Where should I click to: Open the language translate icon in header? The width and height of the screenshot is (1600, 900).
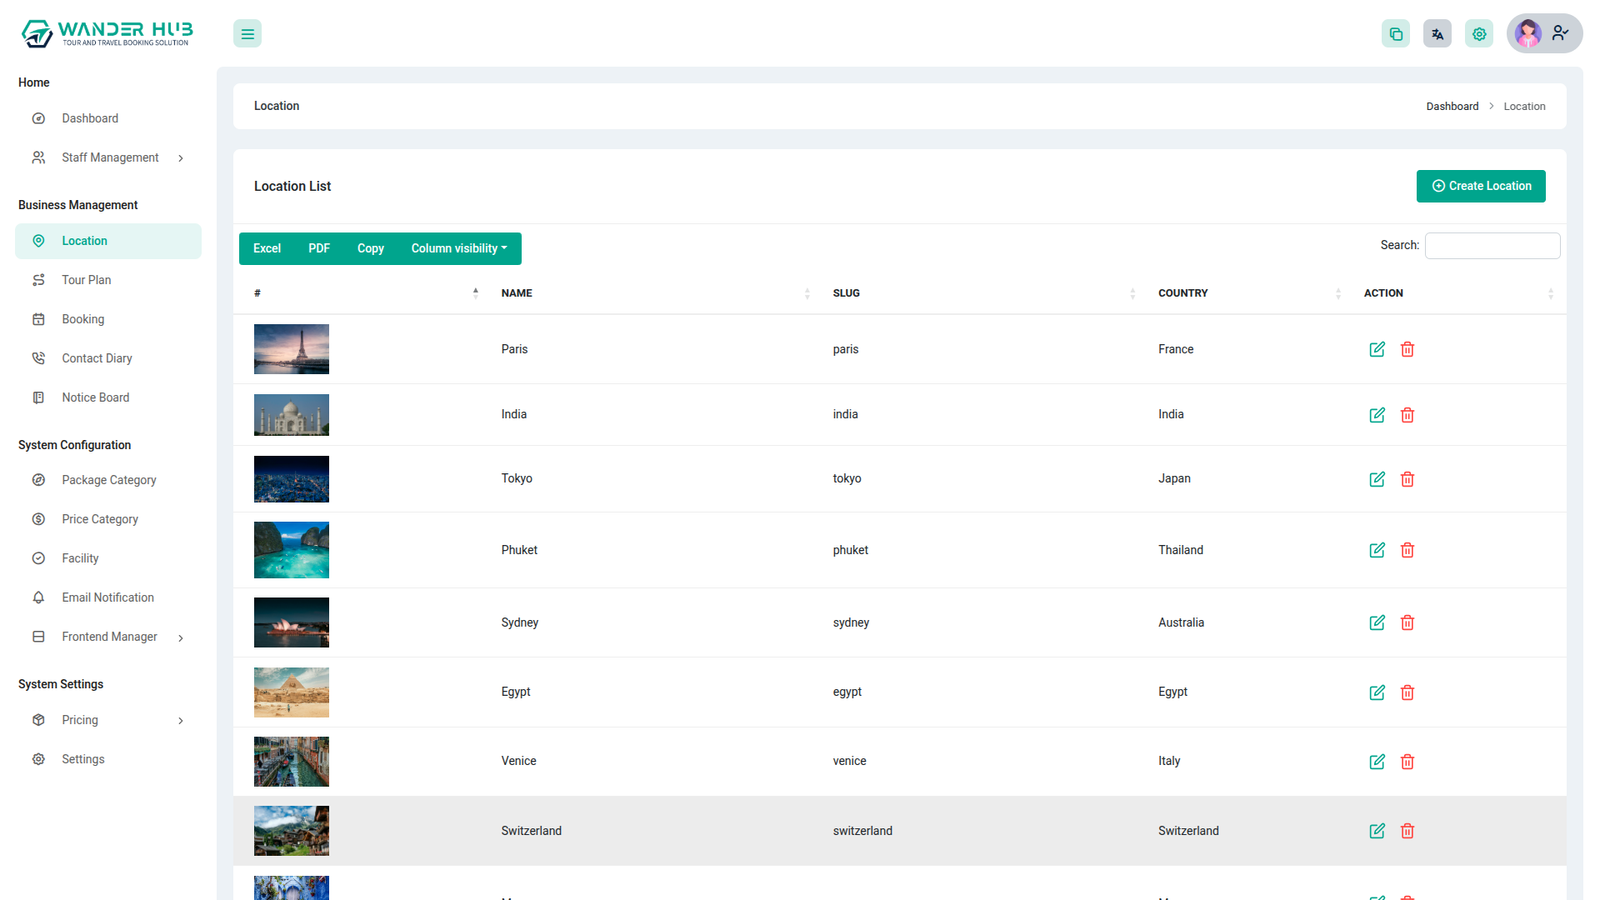point(1437,34)
